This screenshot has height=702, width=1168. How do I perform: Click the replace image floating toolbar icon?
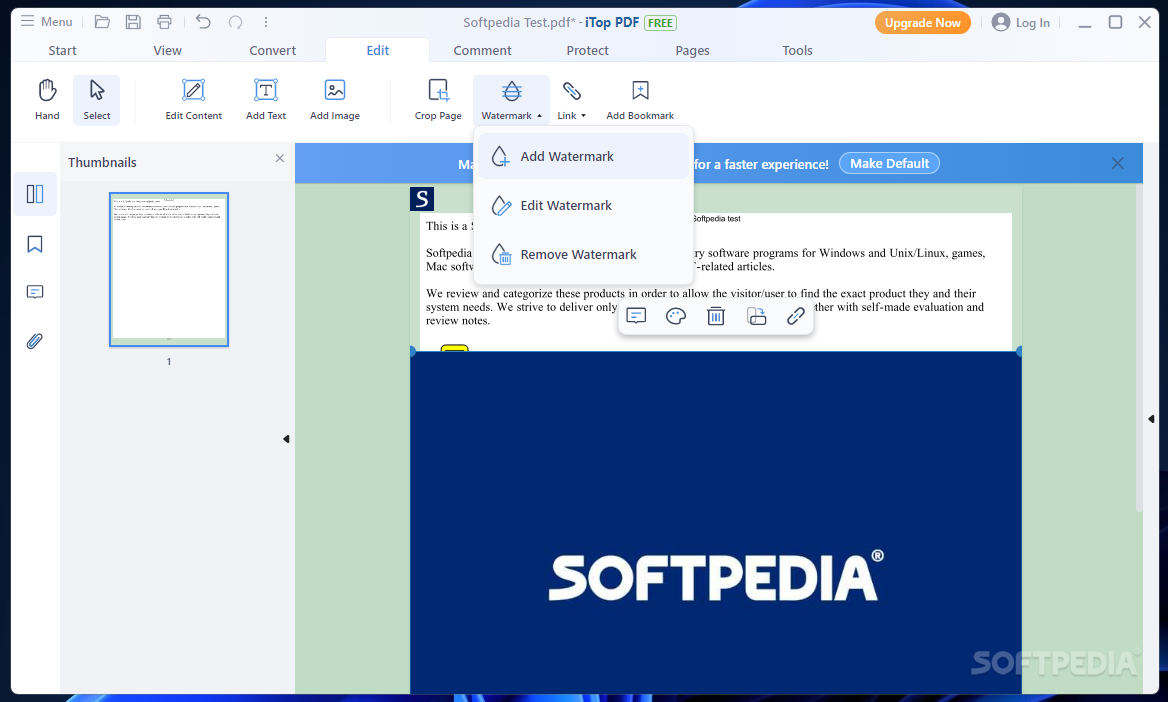pyautogui.click(x=756, y=316)
